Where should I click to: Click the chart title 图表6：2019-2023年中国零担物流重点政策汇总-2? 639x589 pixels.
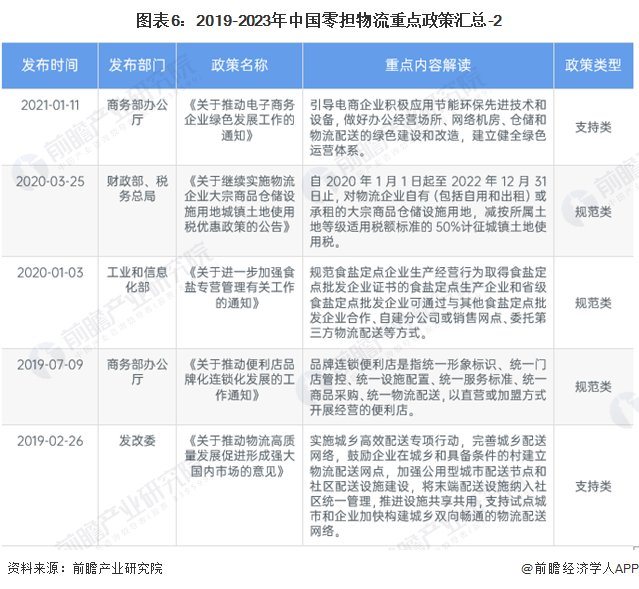point(319,20)
